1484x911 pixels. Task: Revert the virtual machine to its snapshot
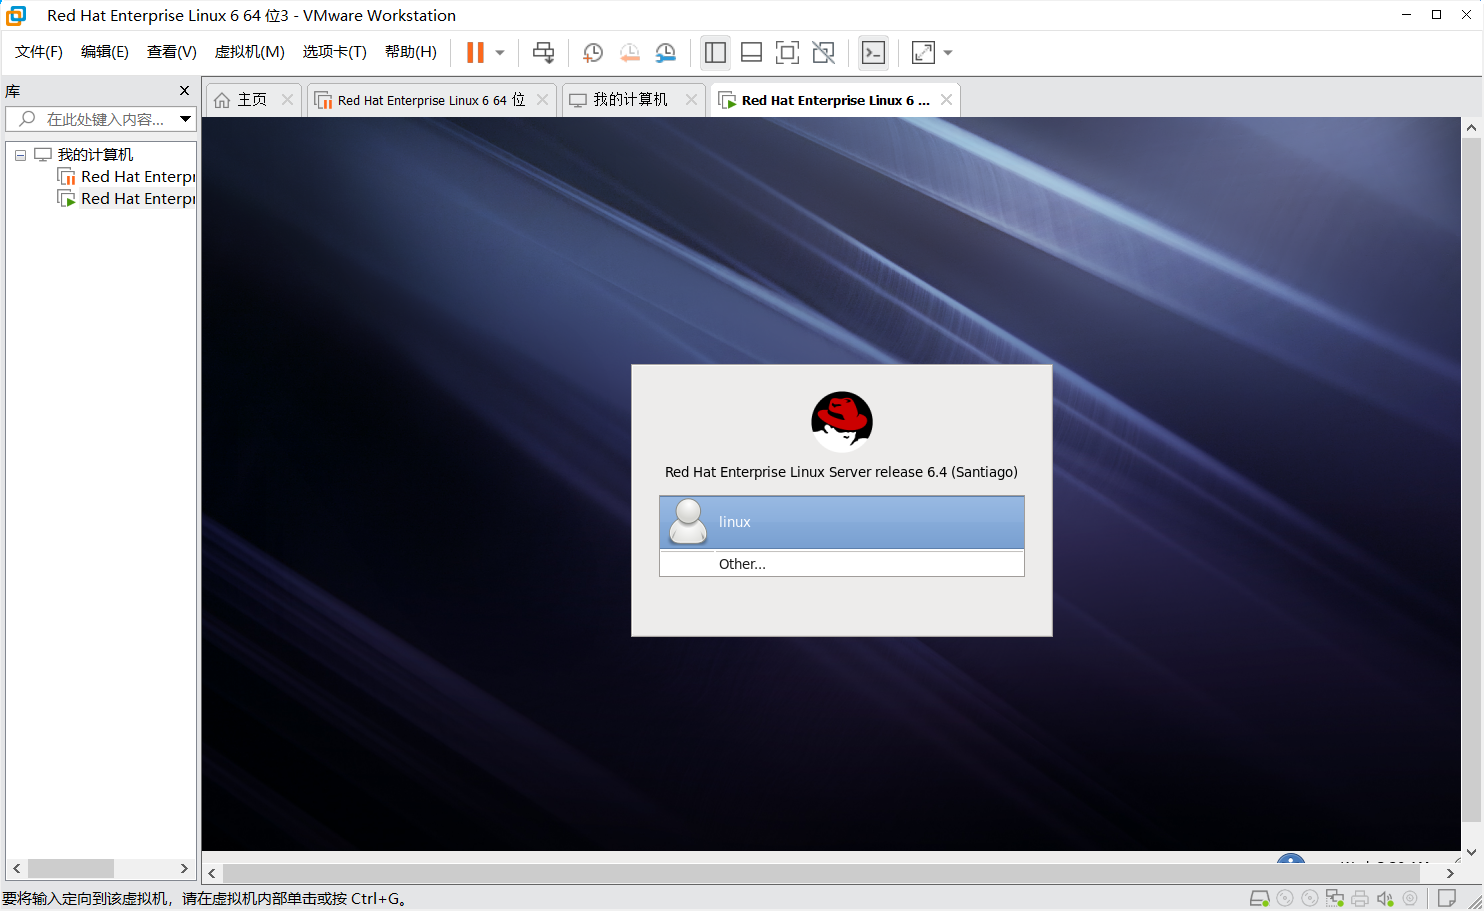point(629,53)
